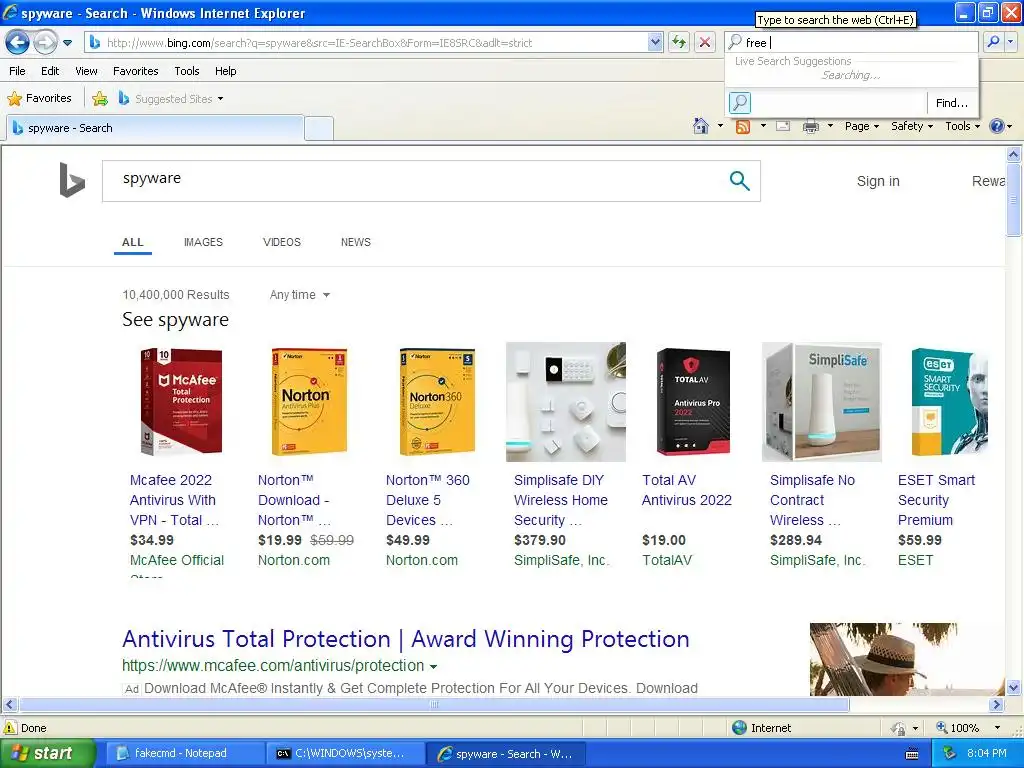Open the command bar Tools dropdown
This screenshot has height=768, width=1024.
click(963, 126)
